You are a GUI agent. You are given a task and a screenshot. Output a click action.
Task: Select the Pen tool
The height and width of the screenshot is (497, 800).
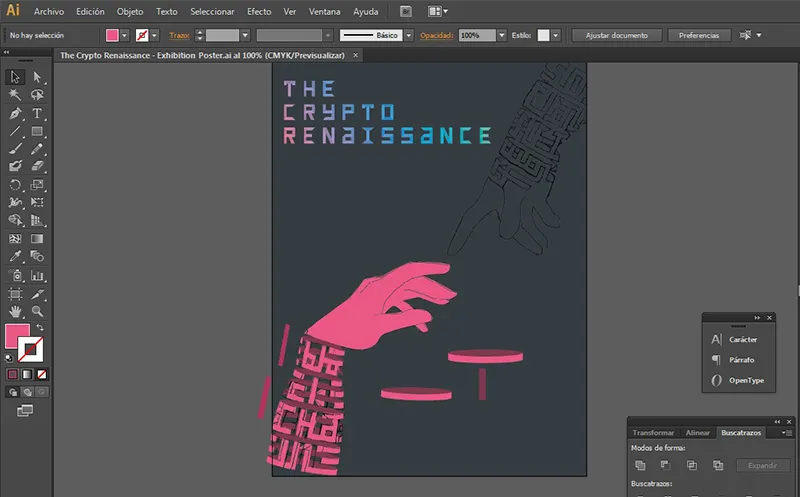click(15, 113)
